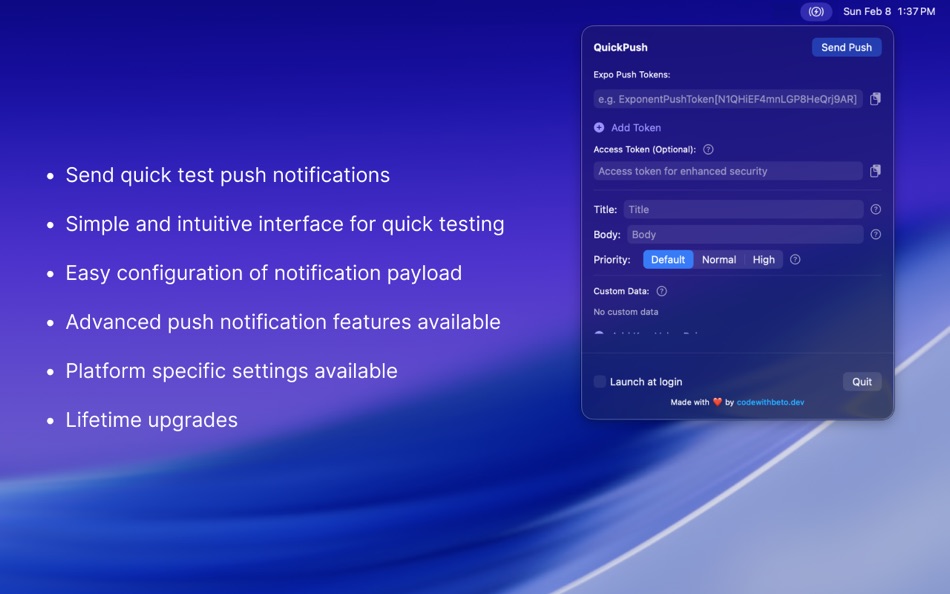Click the QuickPush icon in the menu bar
This screenshot has width=950, height=594.
pos(816,11)
